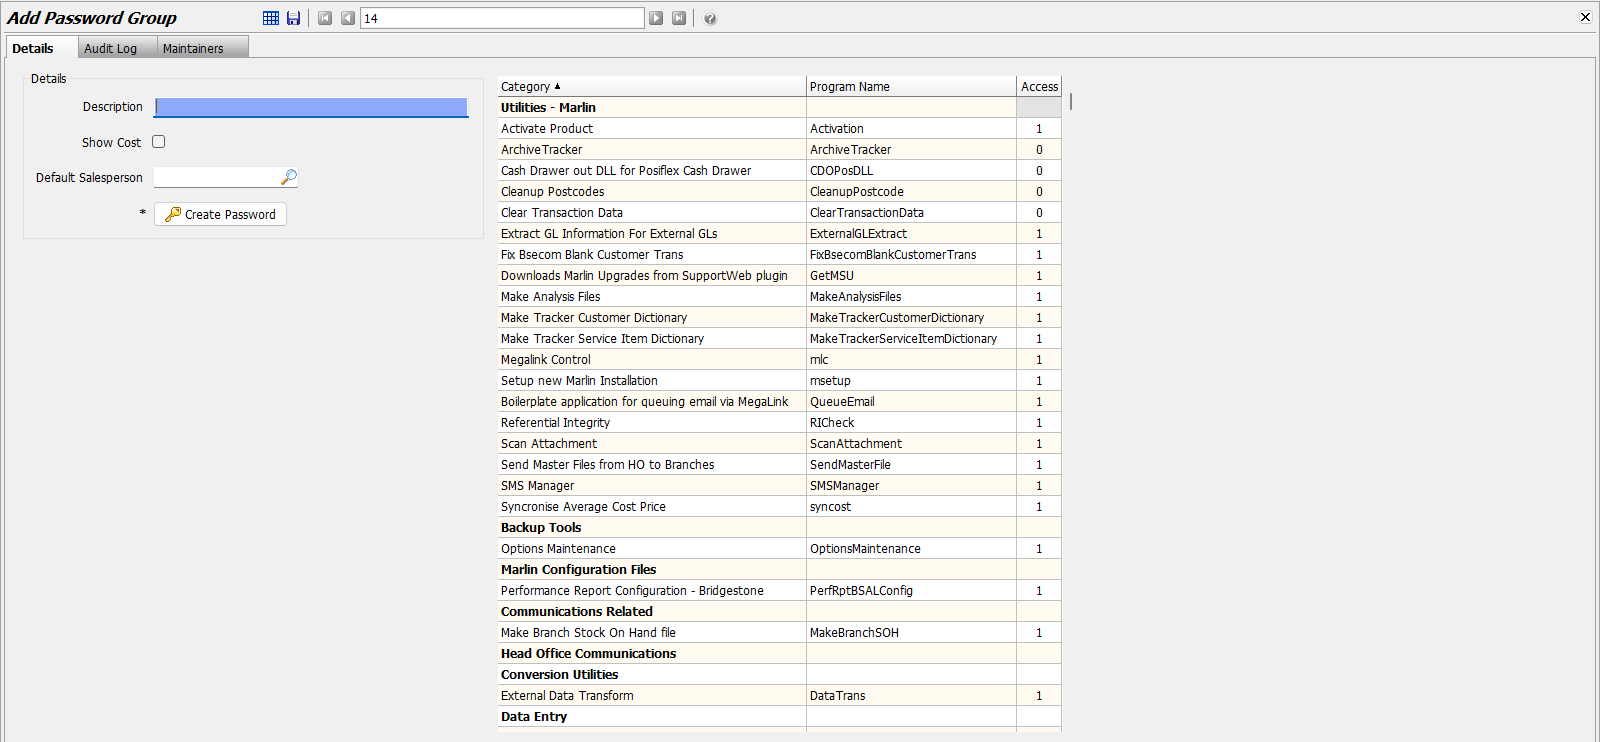The height and width of the screenshot is (742, 1600).
Task: Click the Access value for ClearTransactionData
Action: (1039, 212)
